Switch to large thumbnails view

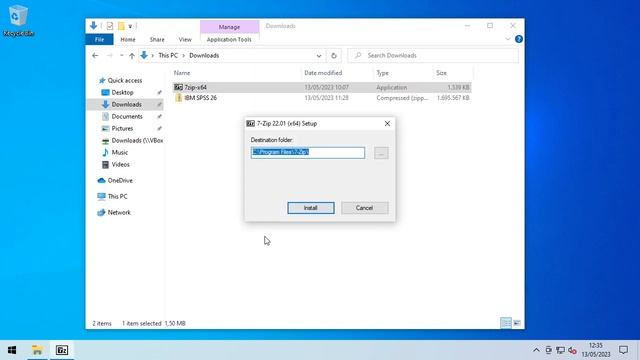pyautogui.click(x=517, y=323)
